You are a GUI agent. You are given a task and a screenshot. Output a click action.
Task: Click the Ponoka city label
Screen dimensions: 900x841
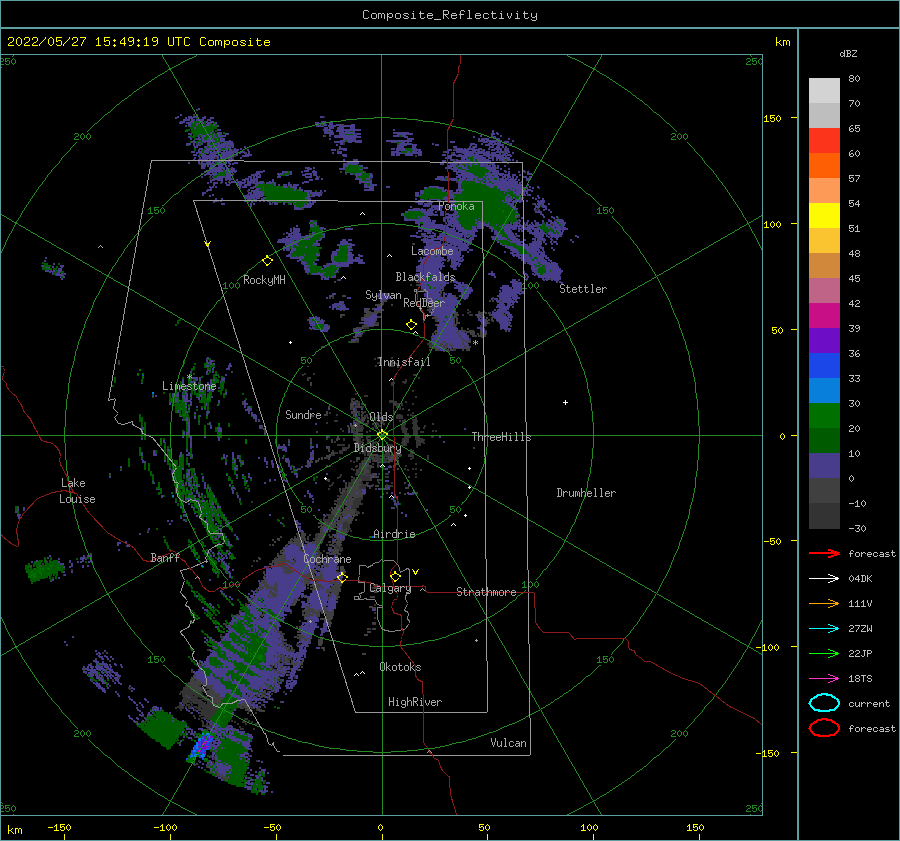(456, 206)
